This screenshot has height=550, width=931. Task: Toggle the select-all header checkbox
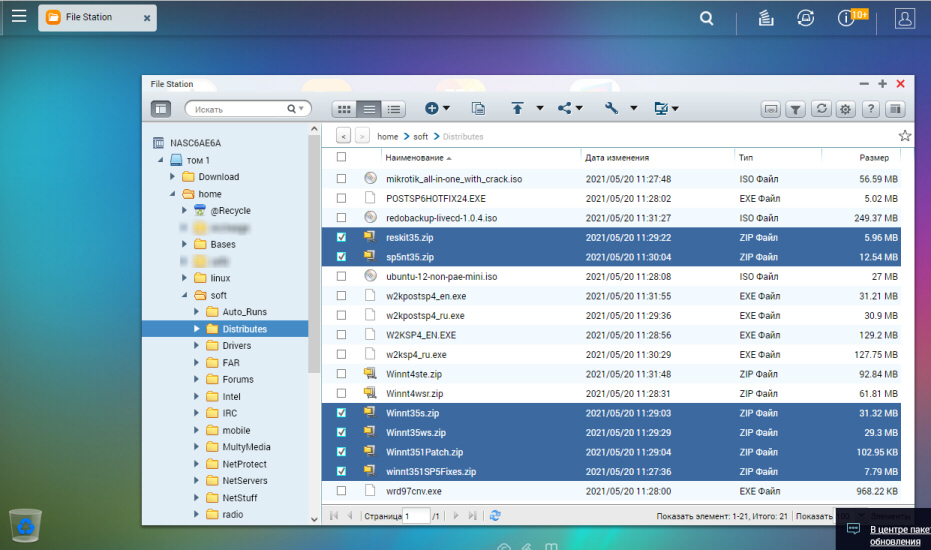[341, 157]
